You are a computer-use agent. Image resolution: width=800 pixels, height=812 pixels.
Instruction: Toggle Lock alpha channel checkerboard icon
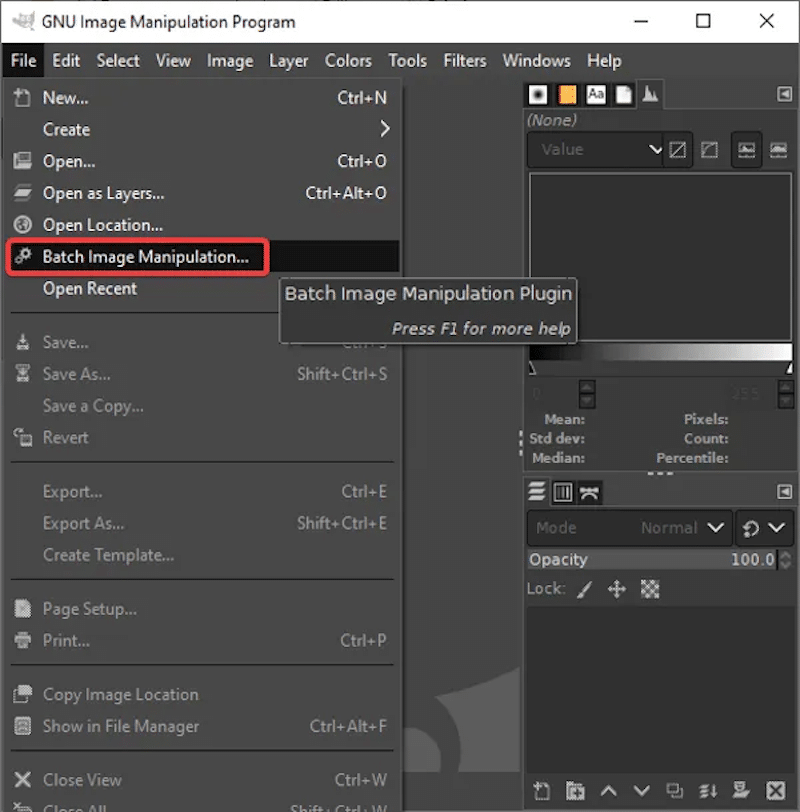(x=650, y=589)
